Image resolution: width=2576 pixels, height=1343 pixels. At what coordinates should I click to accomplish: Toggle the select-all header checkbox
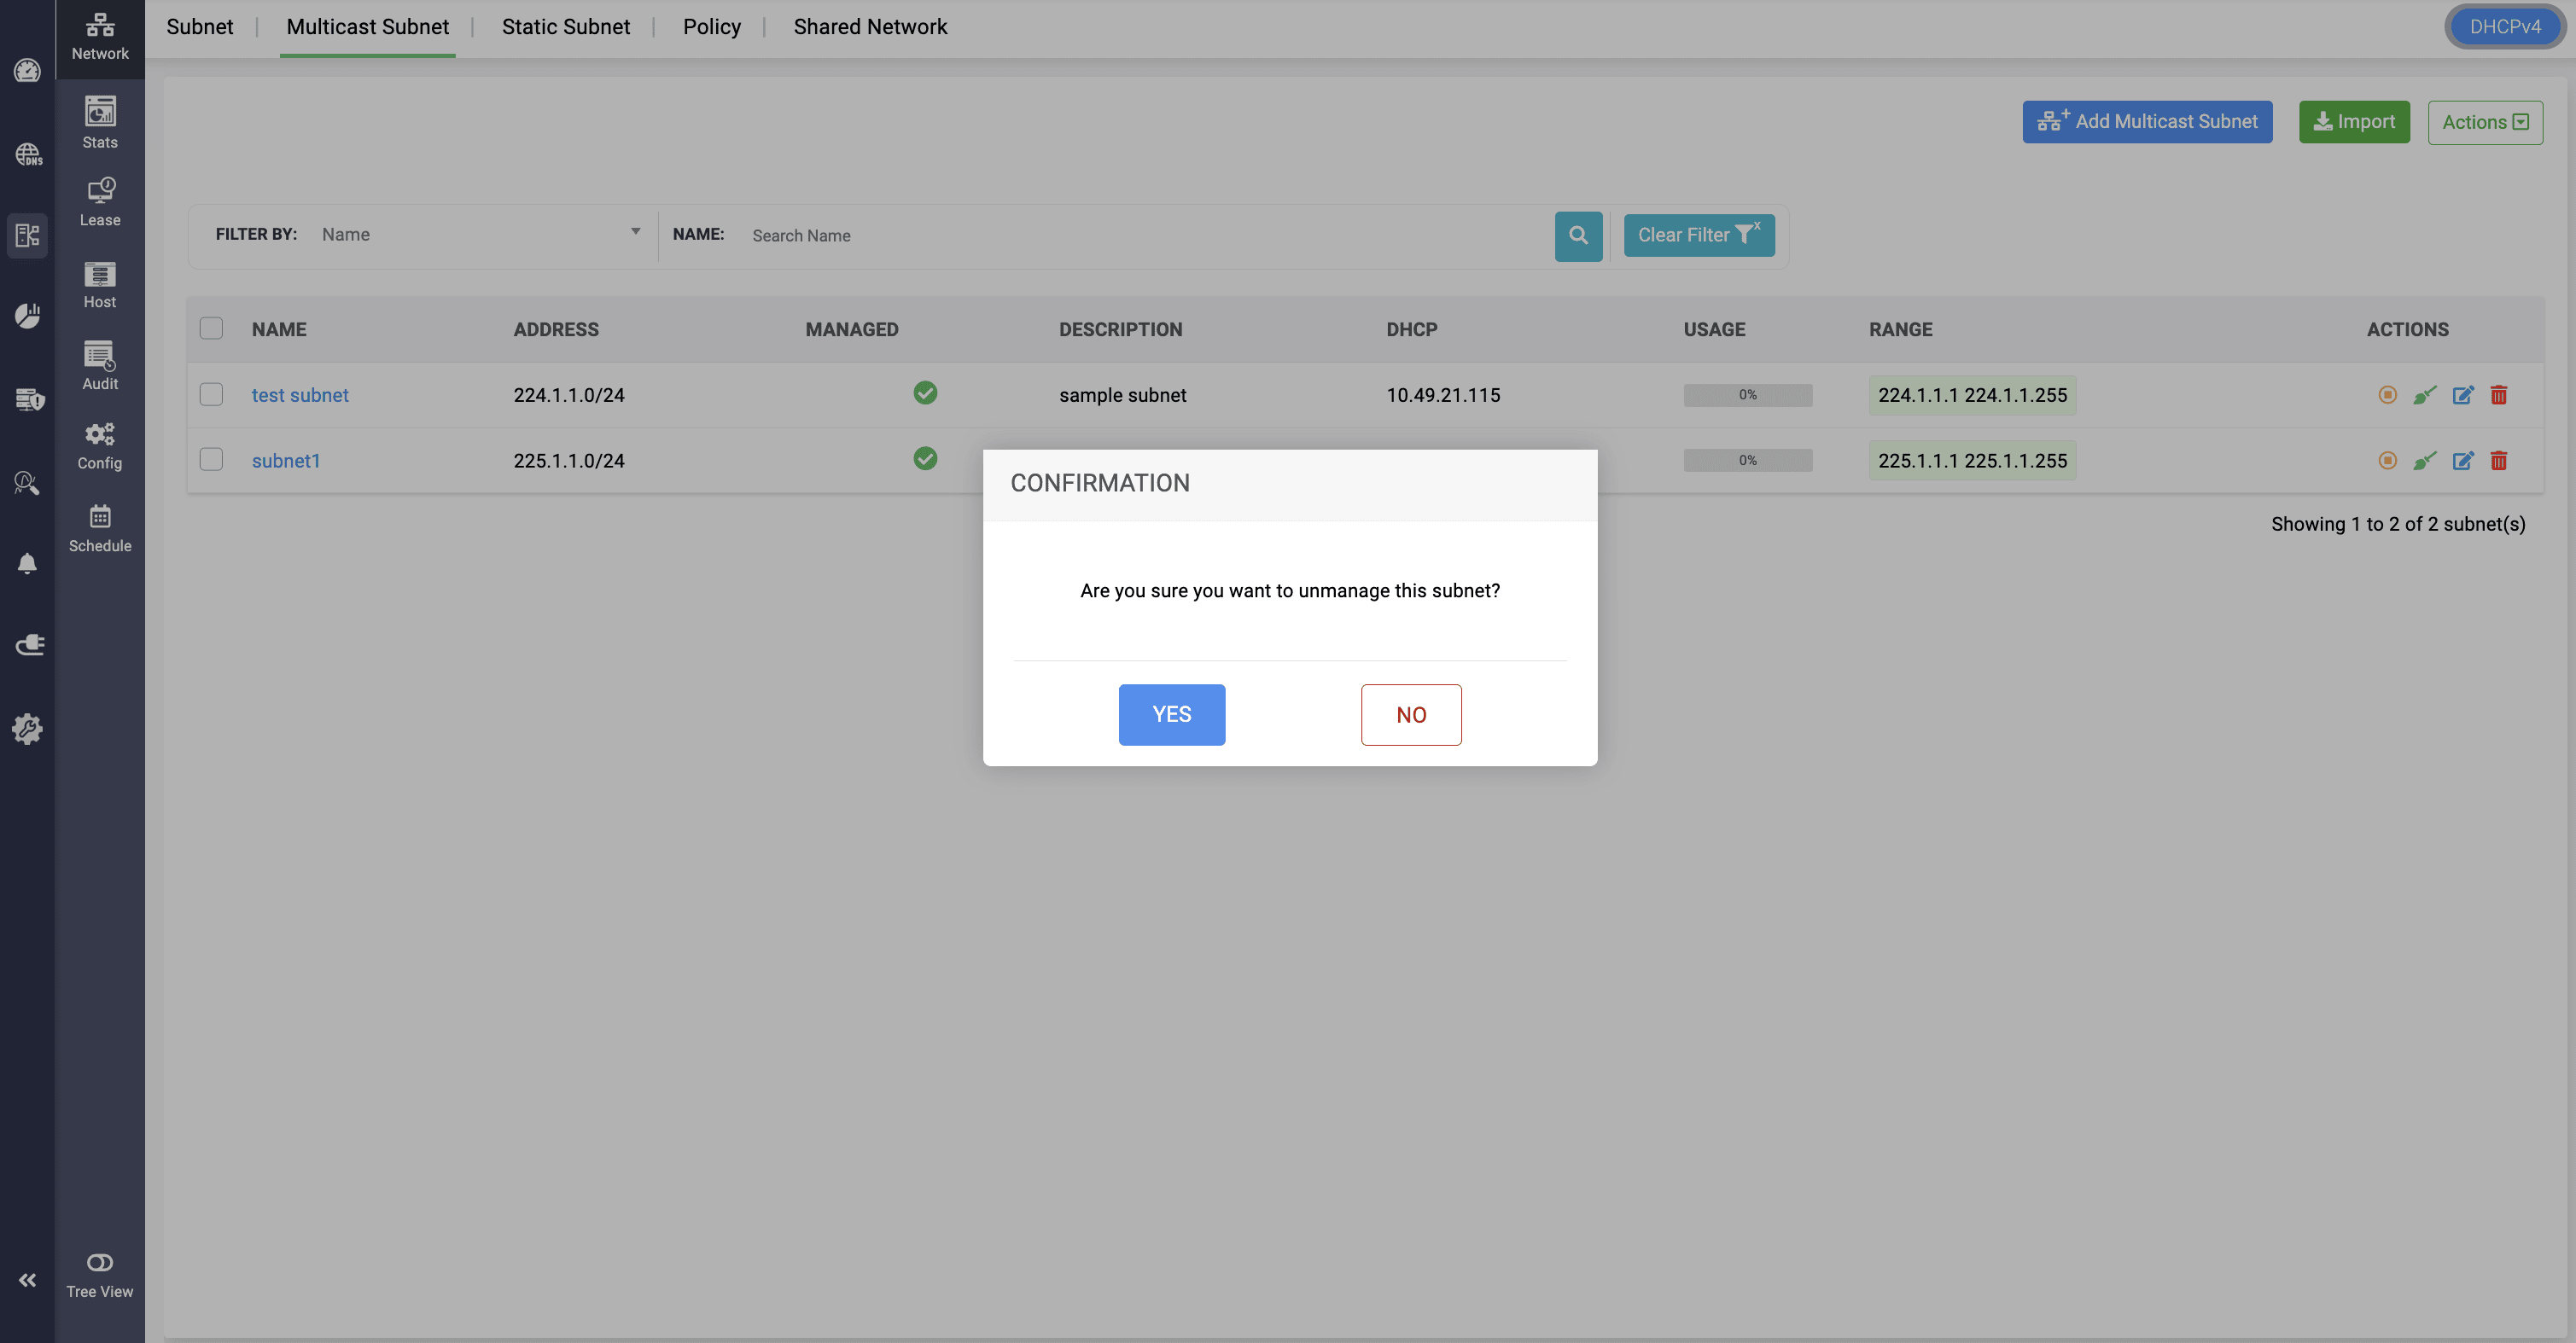(x=211, y=329)
